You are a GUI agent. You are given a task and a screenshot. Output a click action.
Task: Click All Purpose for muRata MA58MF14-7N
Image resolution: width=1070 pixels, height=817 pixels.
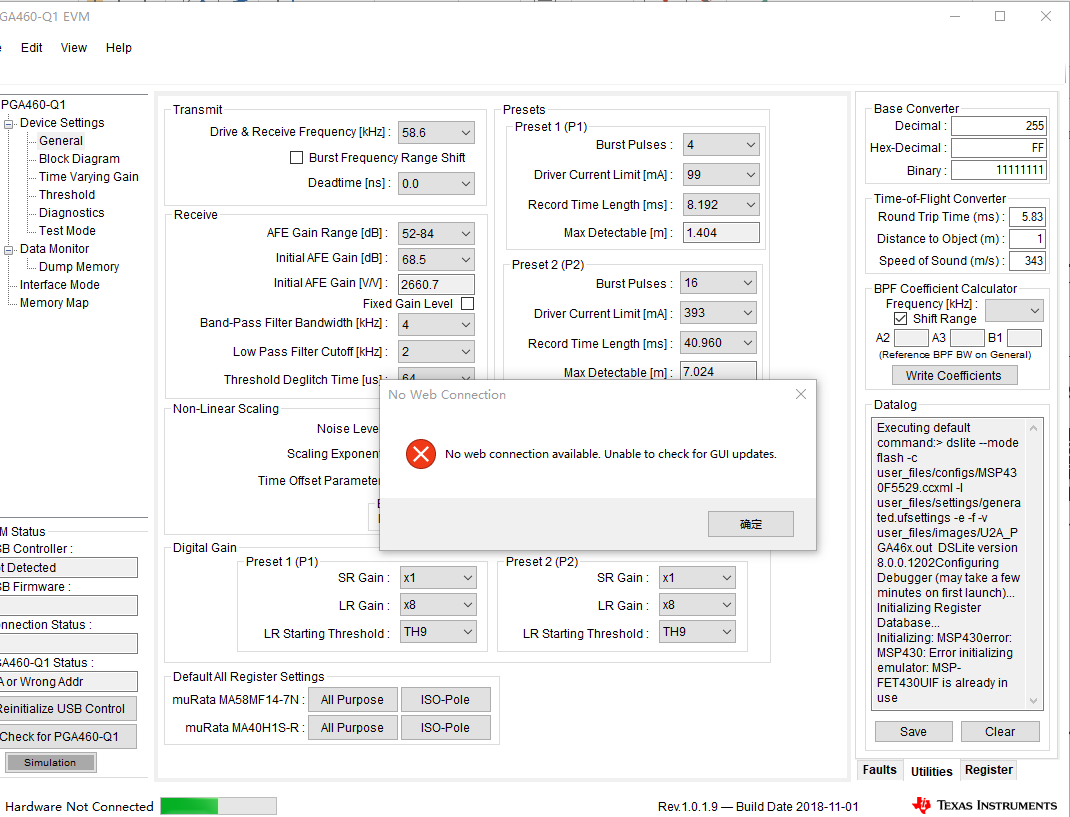tap(352, 700)
